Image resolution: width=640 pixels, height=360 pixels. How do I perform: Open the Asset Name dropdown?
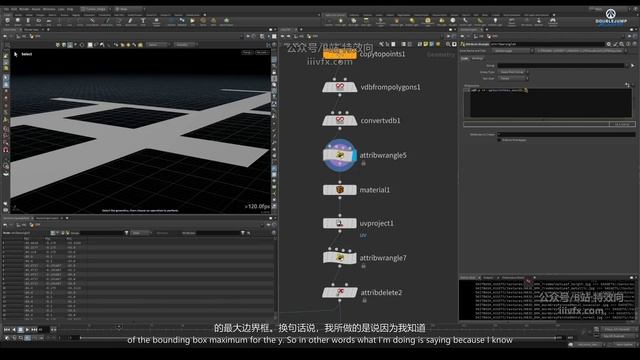tap(512, 51)
